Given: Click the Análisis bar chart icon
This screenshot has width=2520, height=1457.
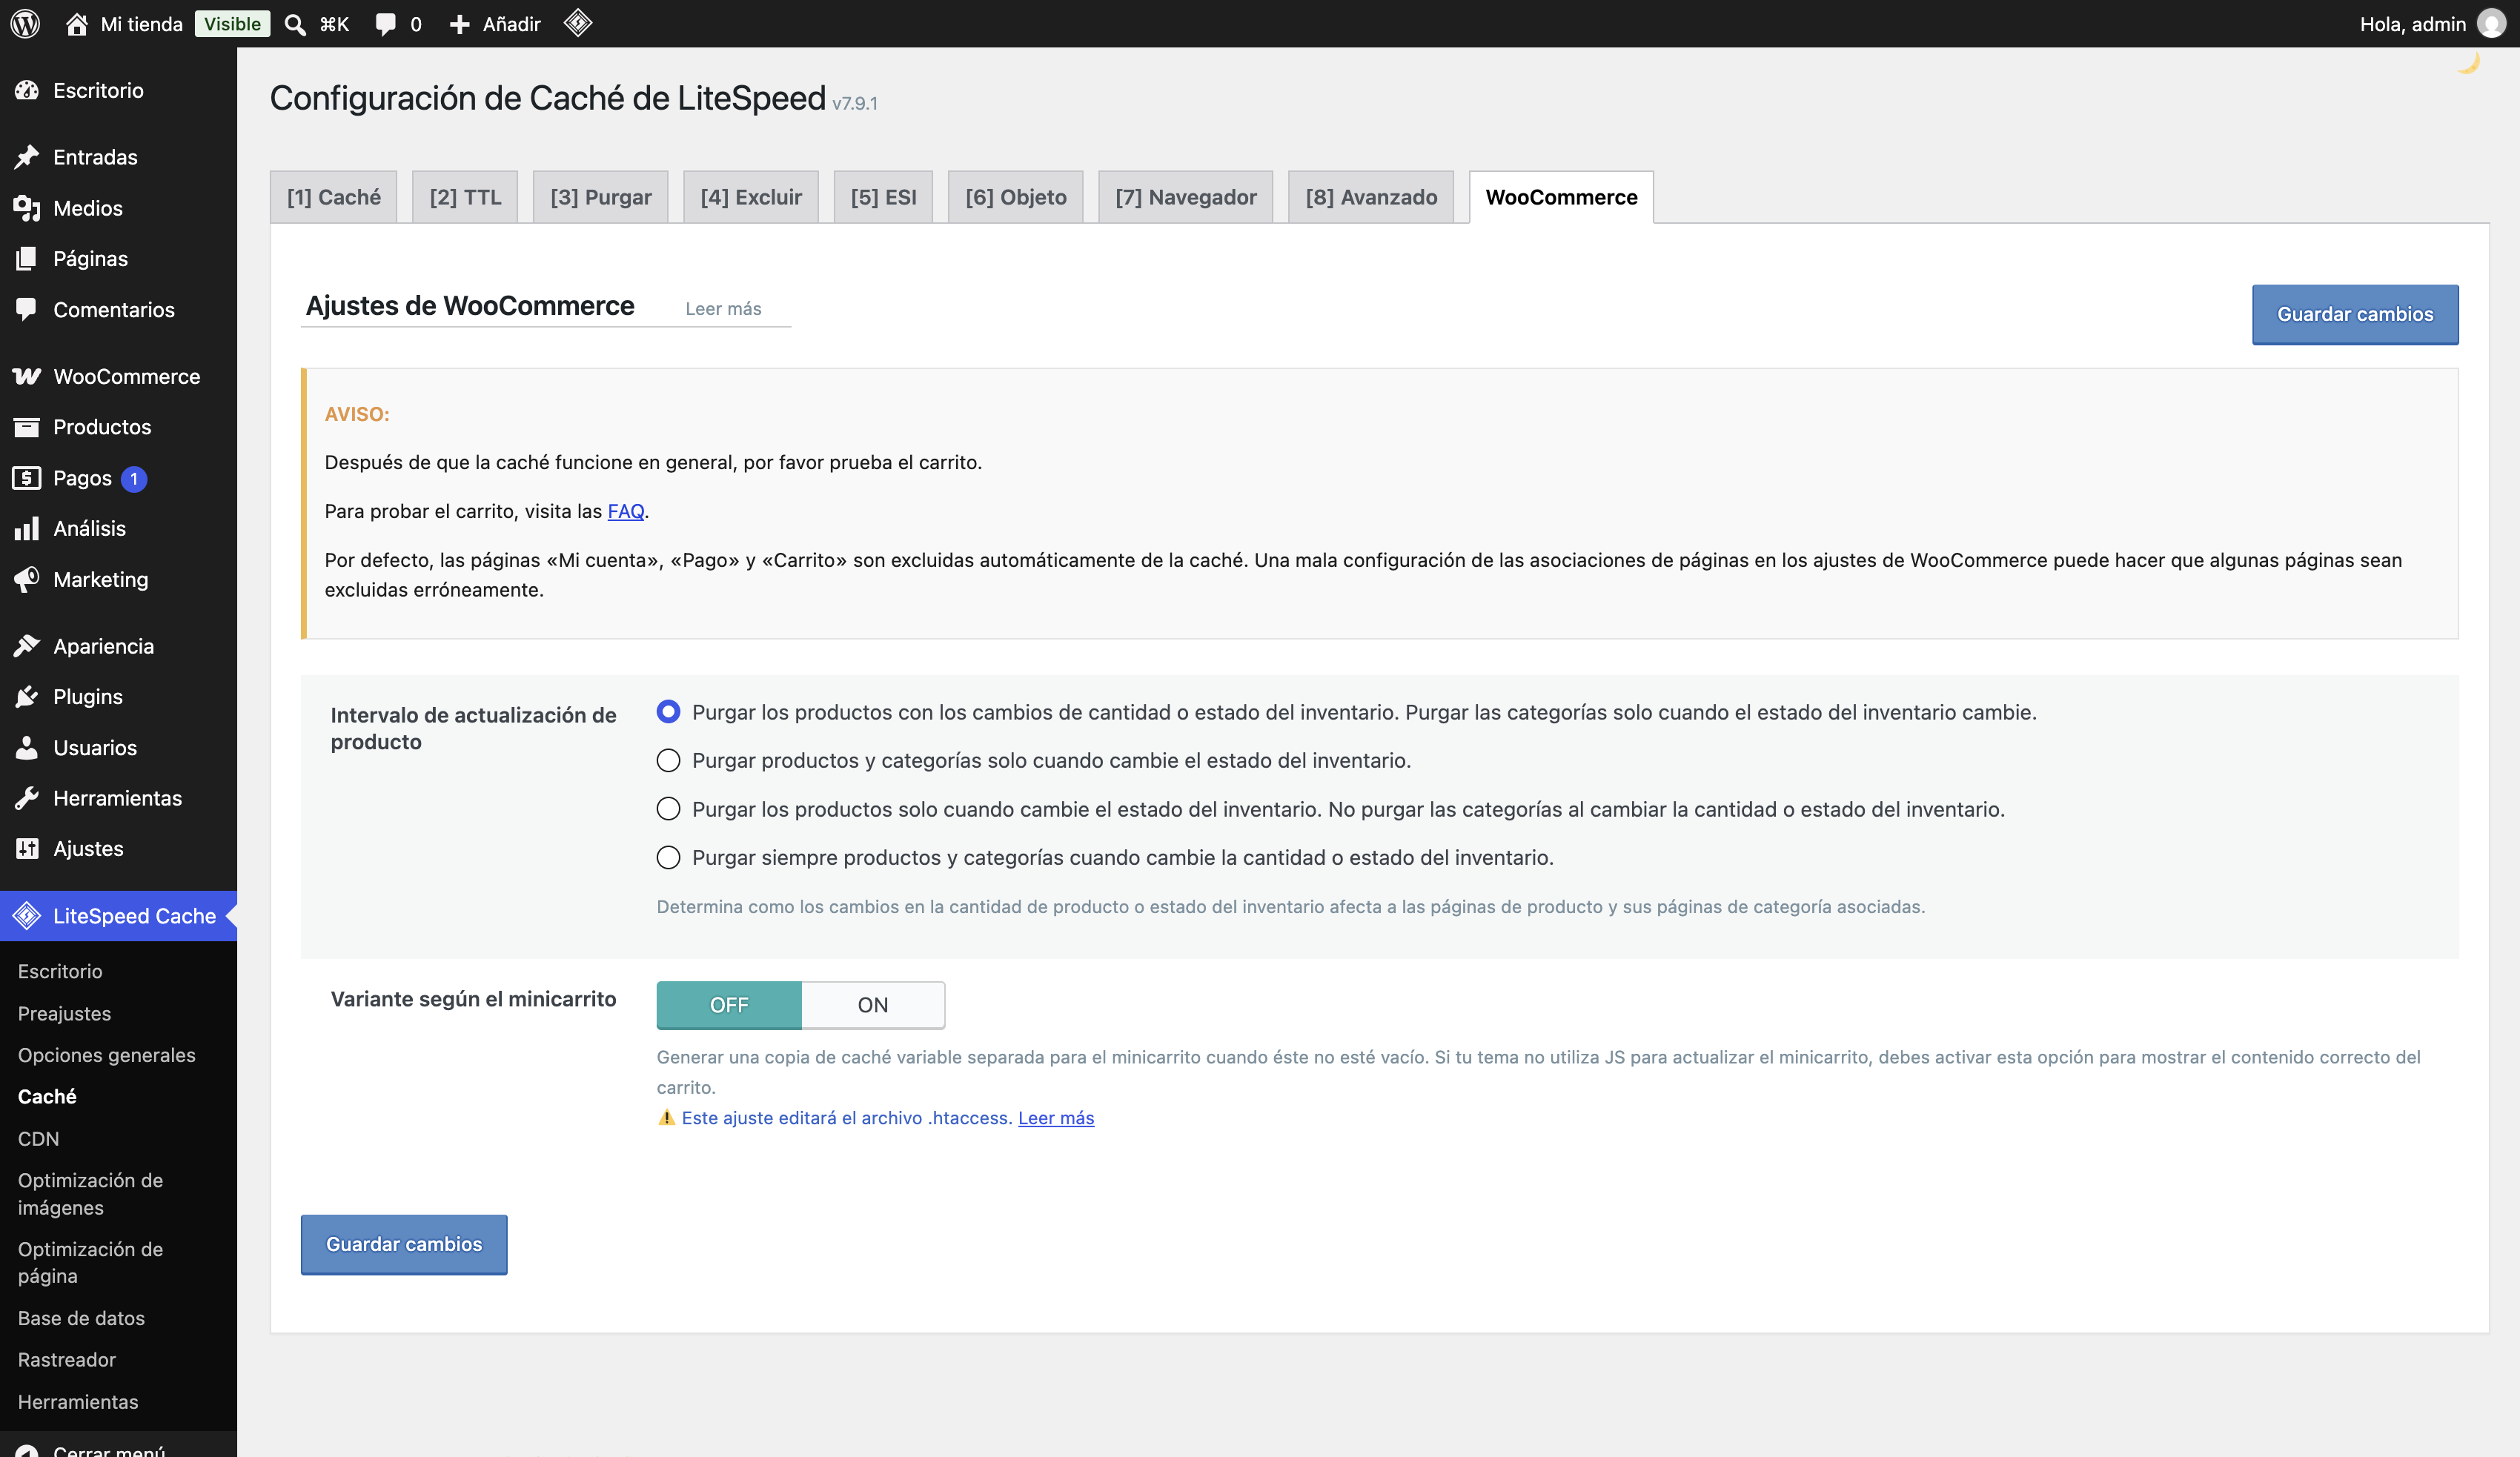Looking at the screenshot, I should [27, 528].
